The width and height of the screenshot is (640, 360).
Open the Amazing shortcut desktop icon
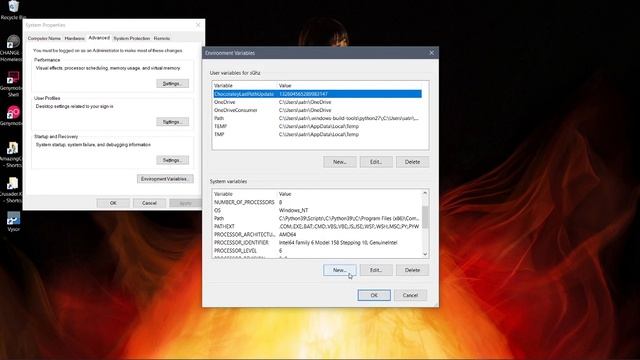tap(12, 154)
